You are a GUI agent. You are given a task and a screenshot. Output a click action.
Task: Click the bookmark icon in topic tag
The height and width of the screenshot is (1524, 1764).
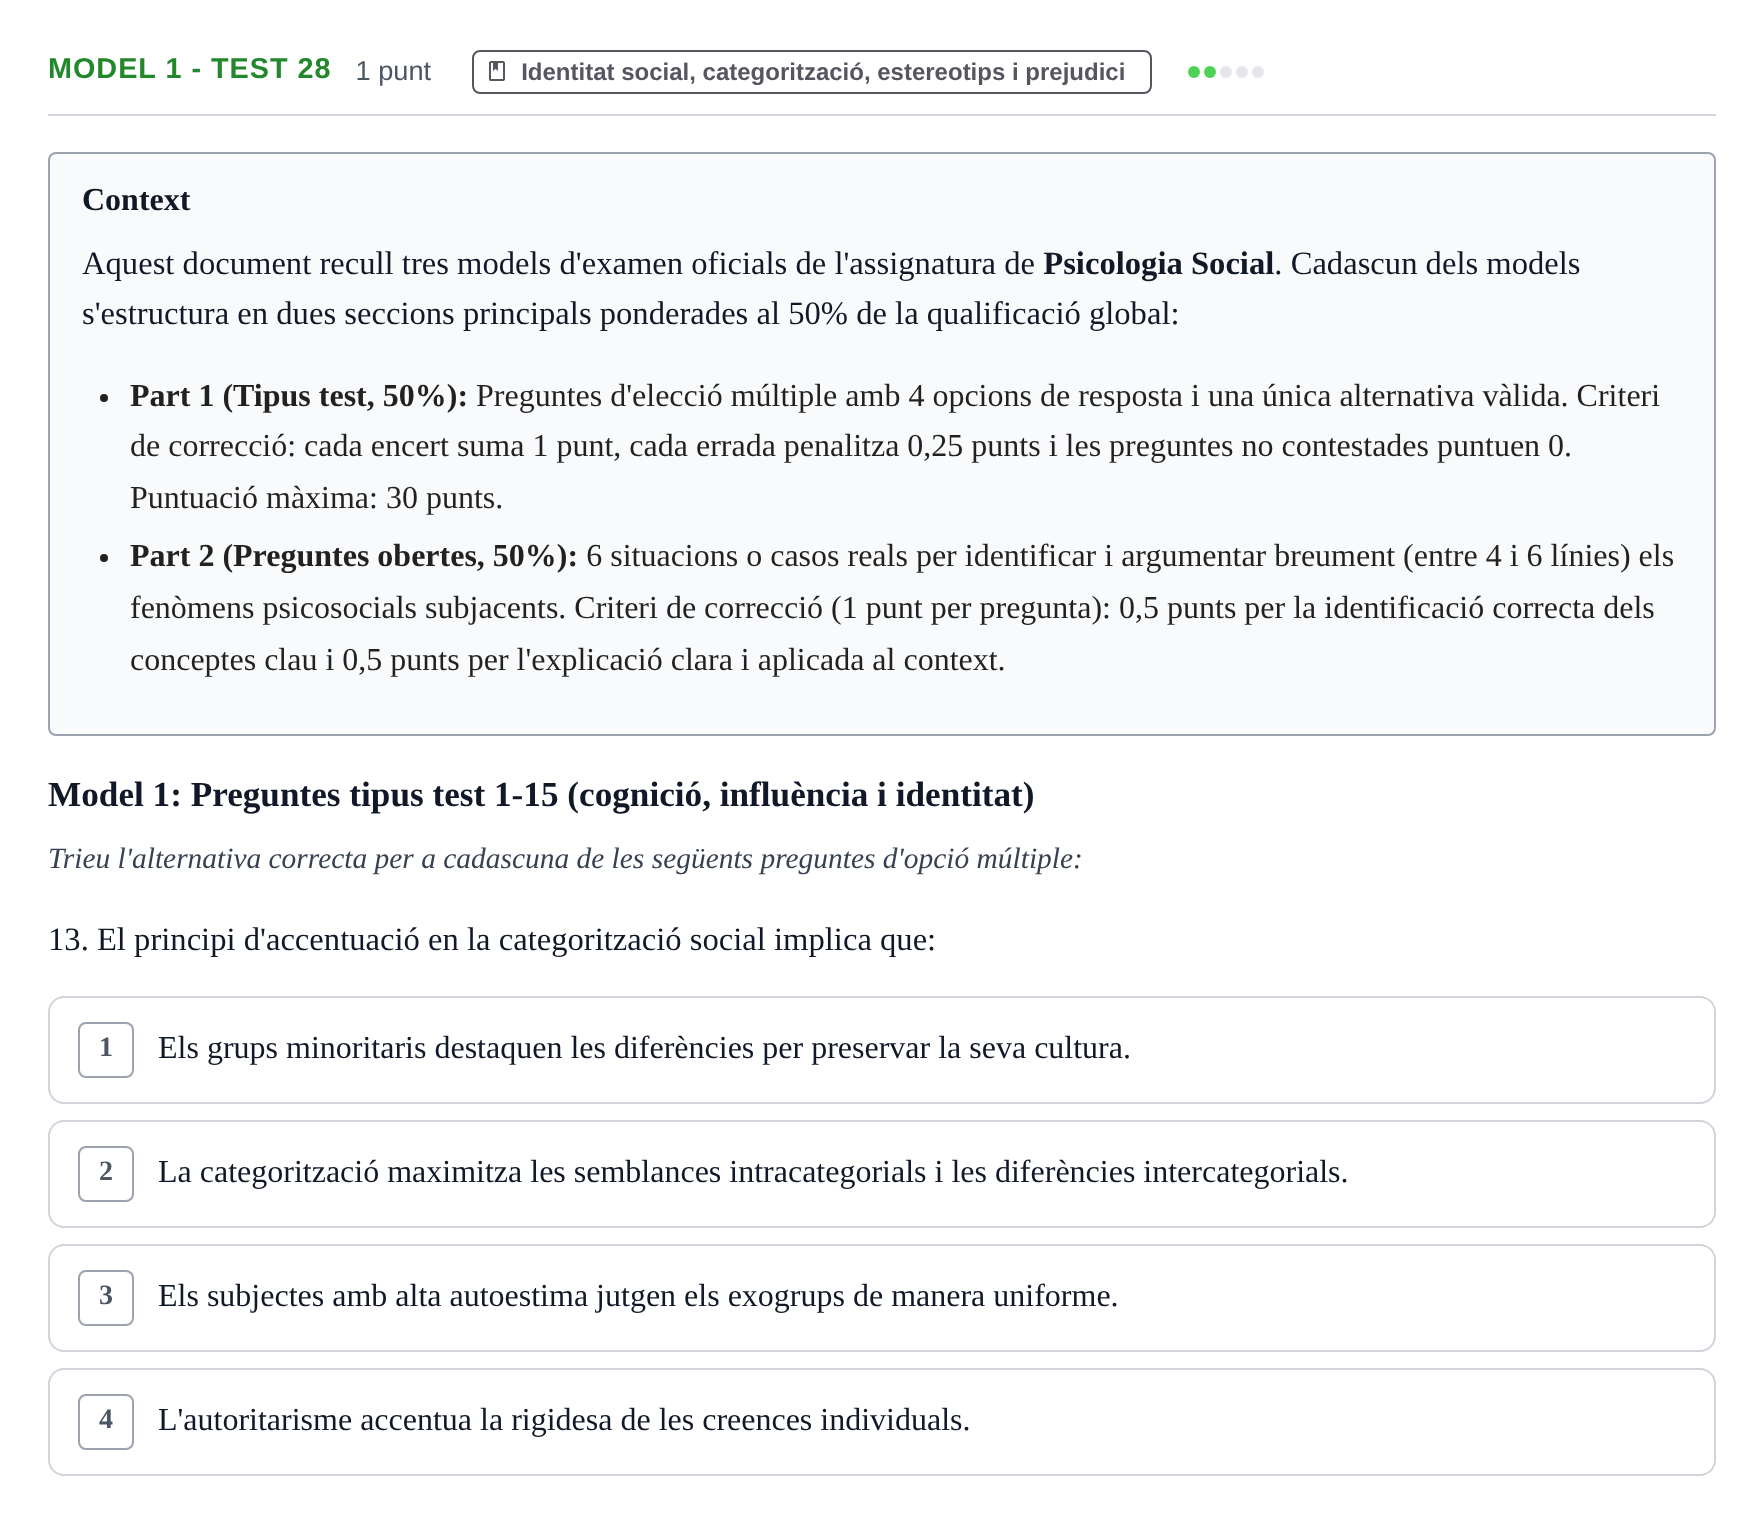point(496,72)
